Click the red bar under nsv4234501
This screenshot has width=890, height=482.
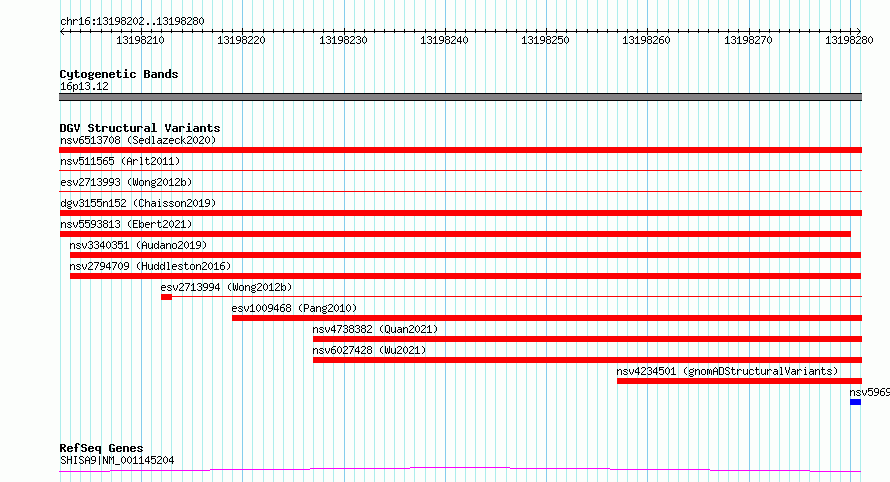point(740,381)
